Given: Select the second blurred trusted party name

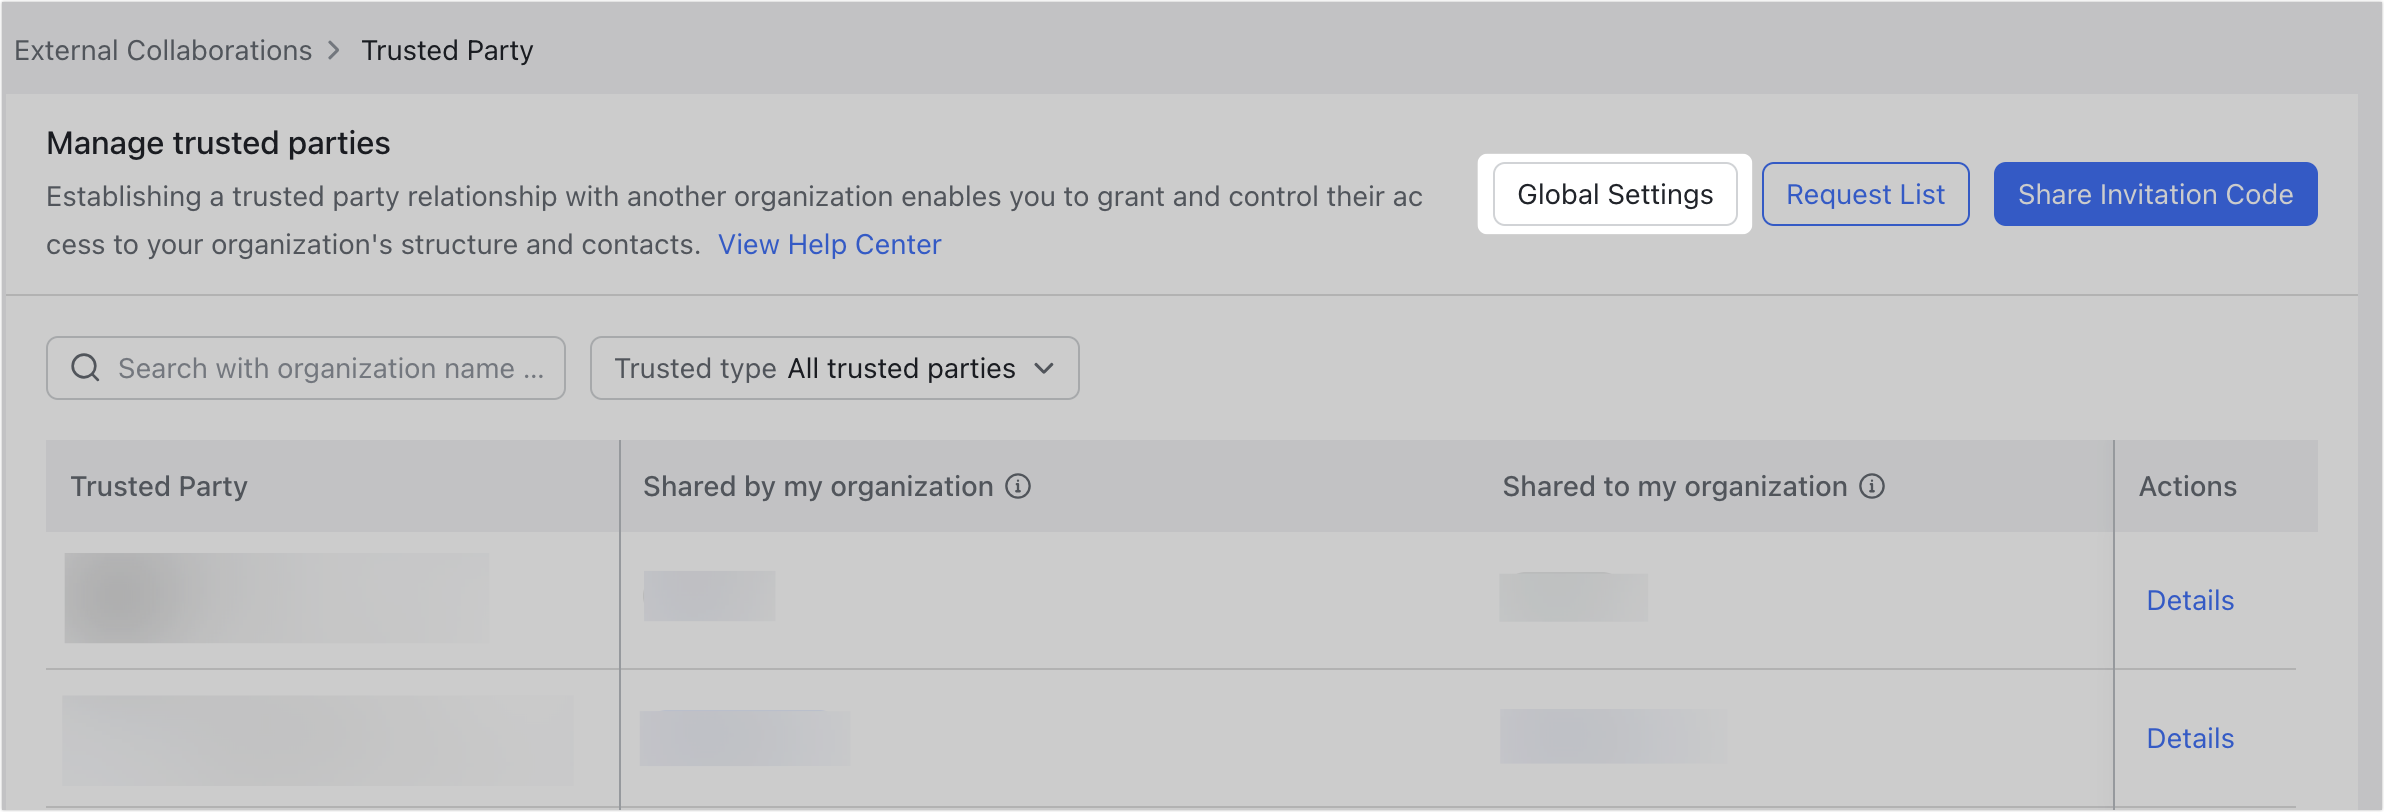Looking at the screenshot, I should pyautogui.click(x=317, y=740).
